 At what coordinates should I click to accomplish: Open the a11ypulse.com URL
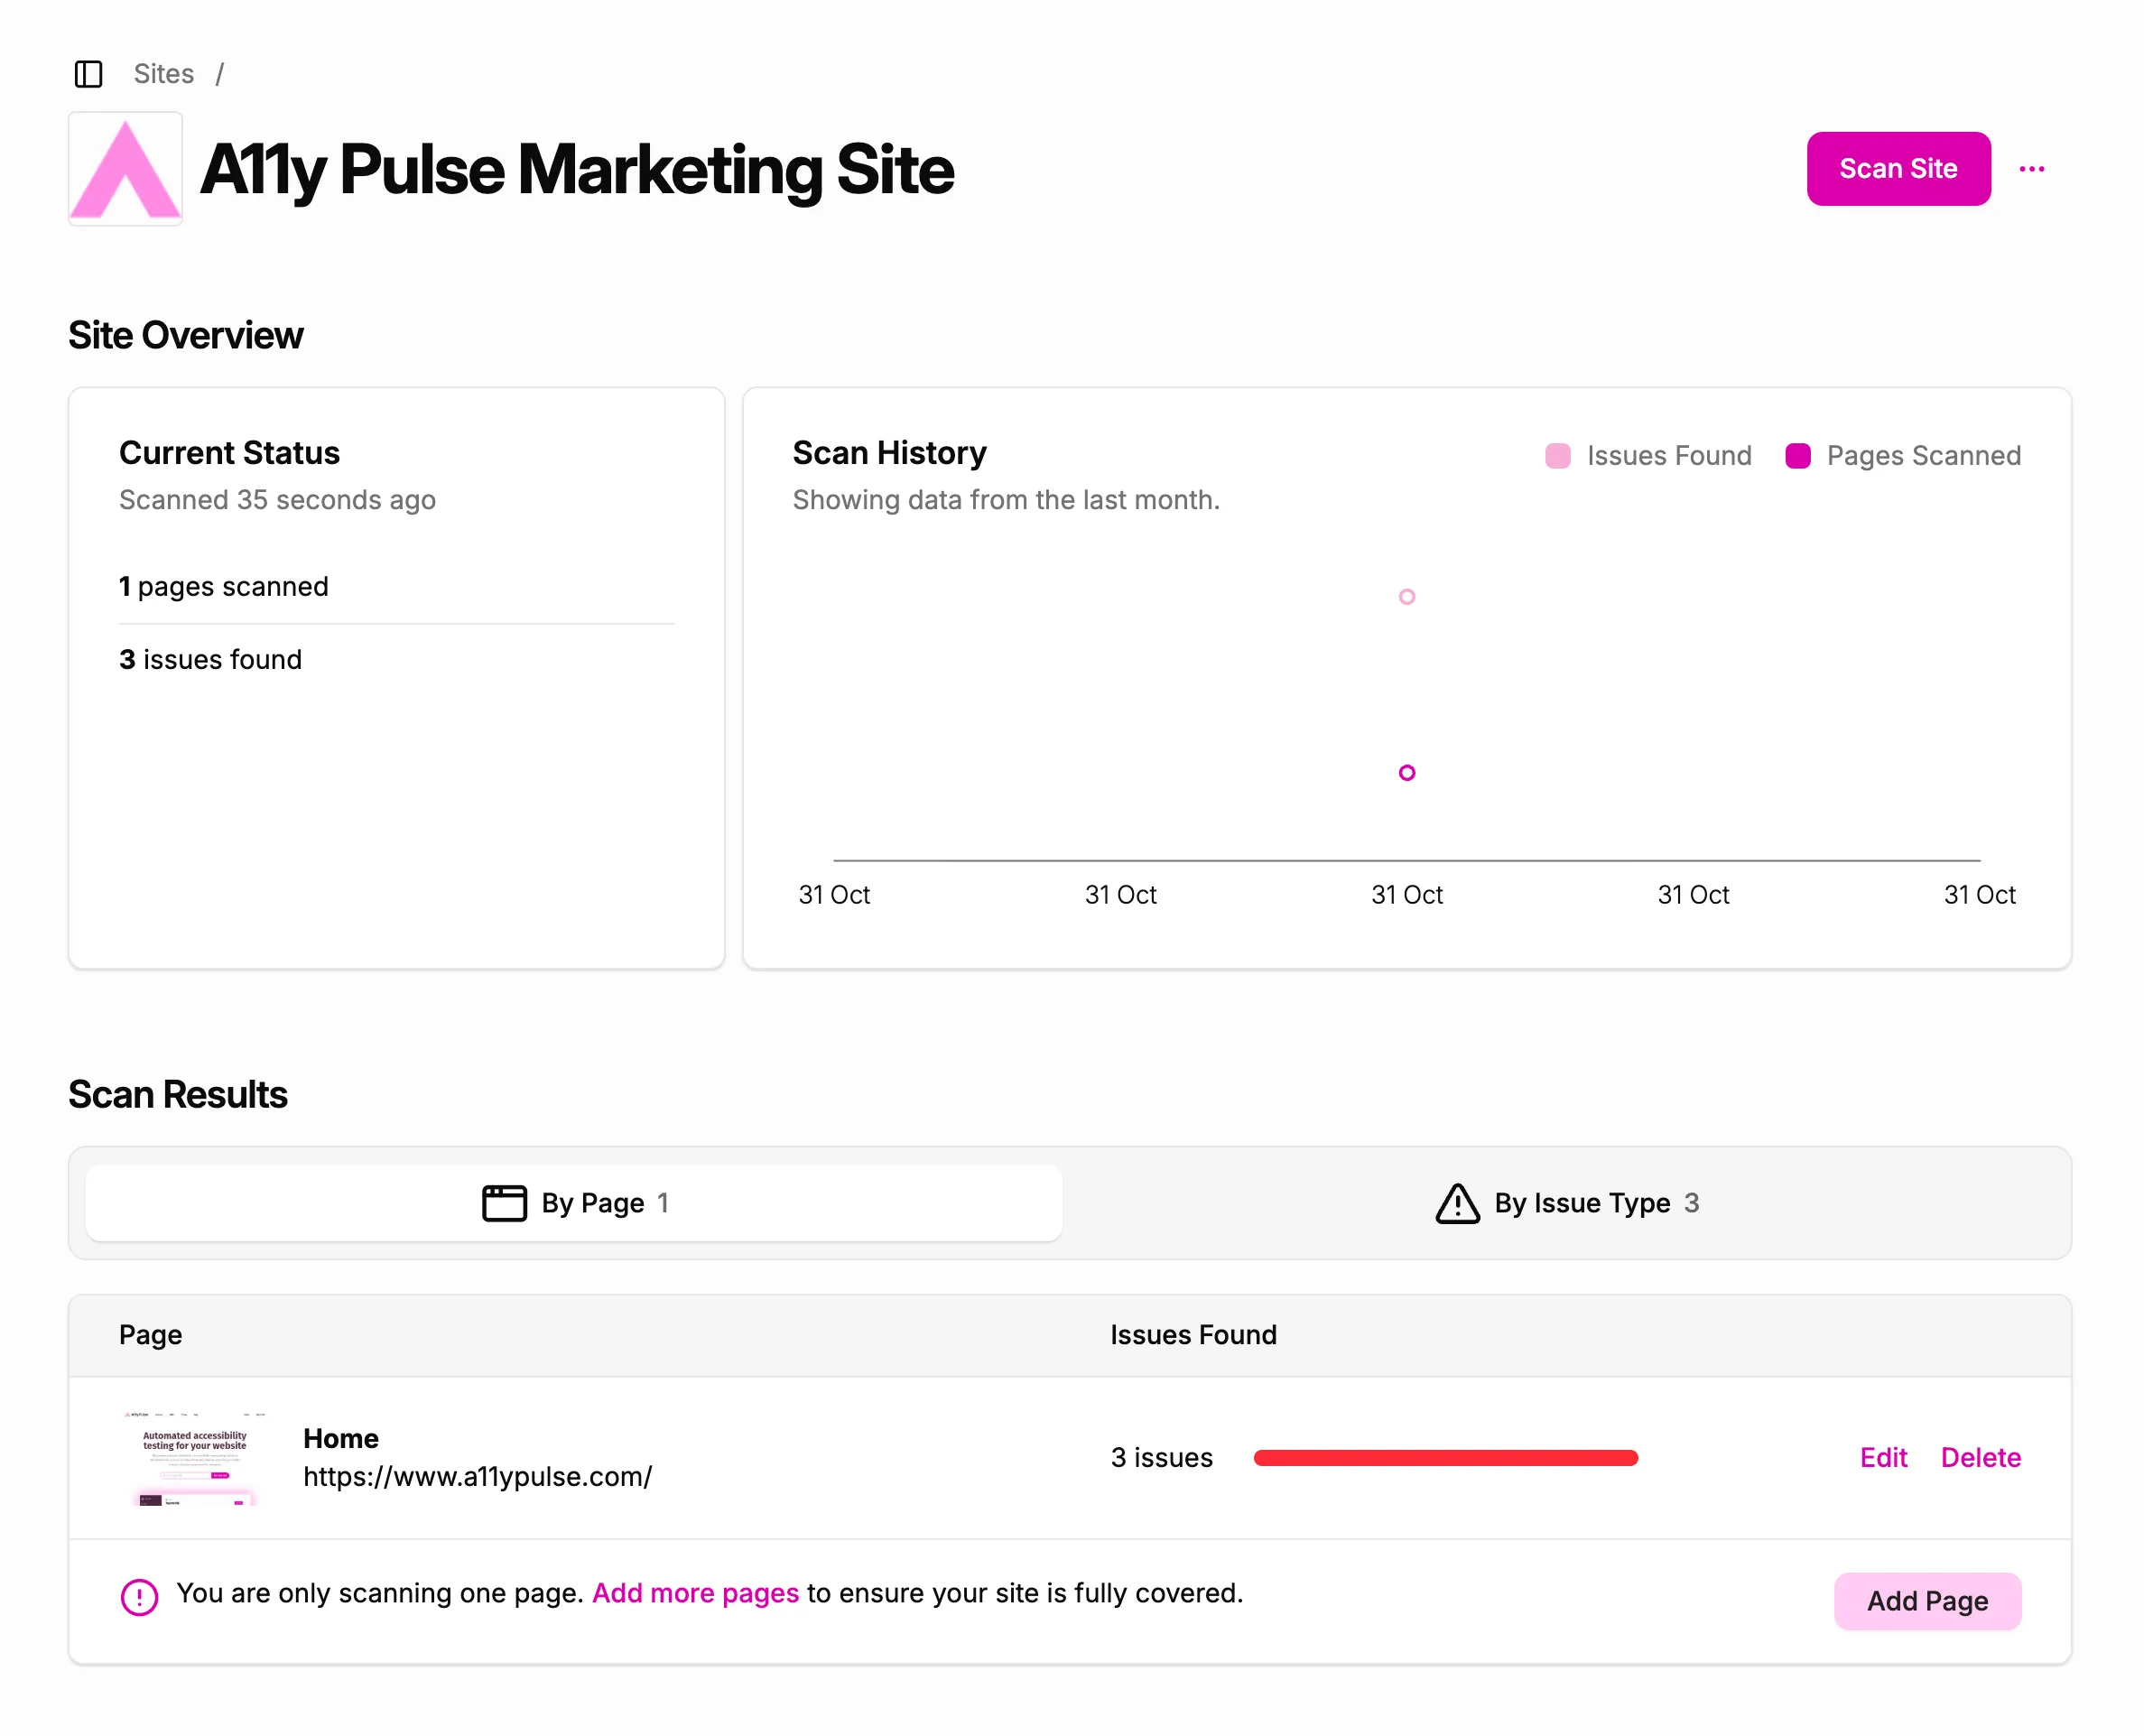coord(478,1476)
